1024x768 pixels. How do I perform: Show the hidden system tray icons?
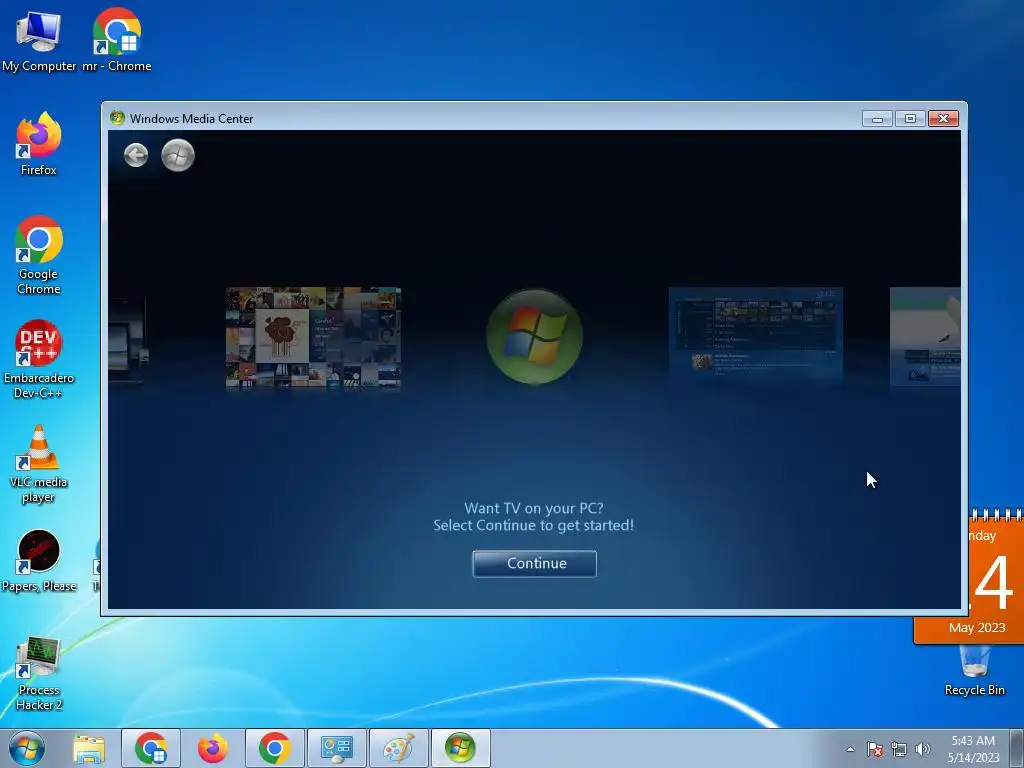coord(850,749)
